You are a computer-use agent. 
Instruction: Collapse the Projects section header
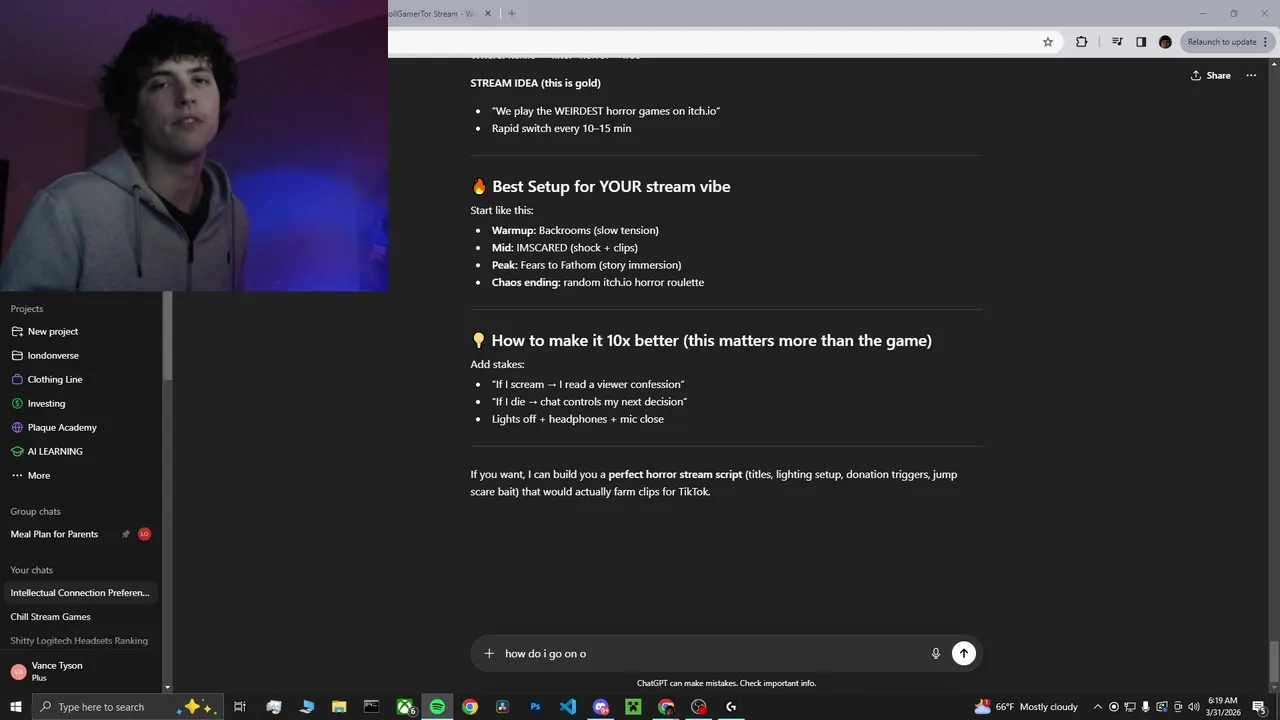[27, 309]
